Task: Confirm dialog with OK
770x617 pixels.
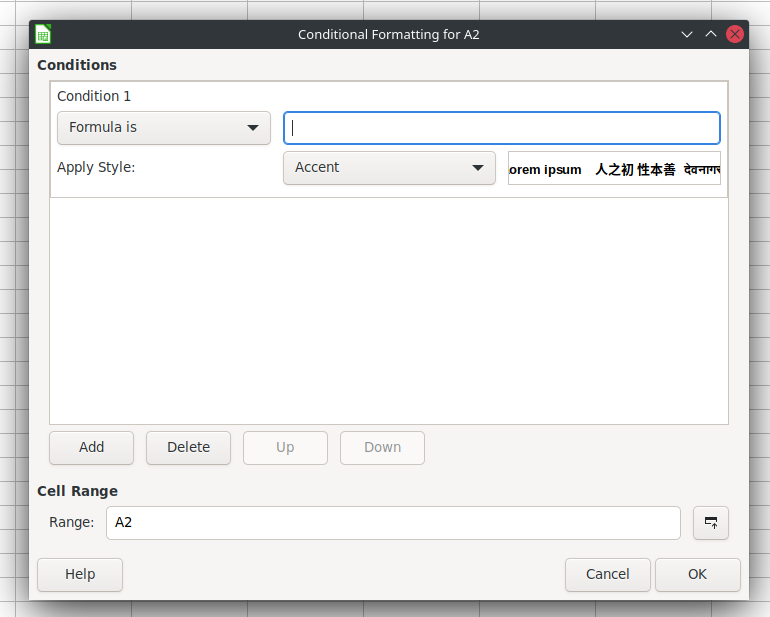Action: pos(697,574)
